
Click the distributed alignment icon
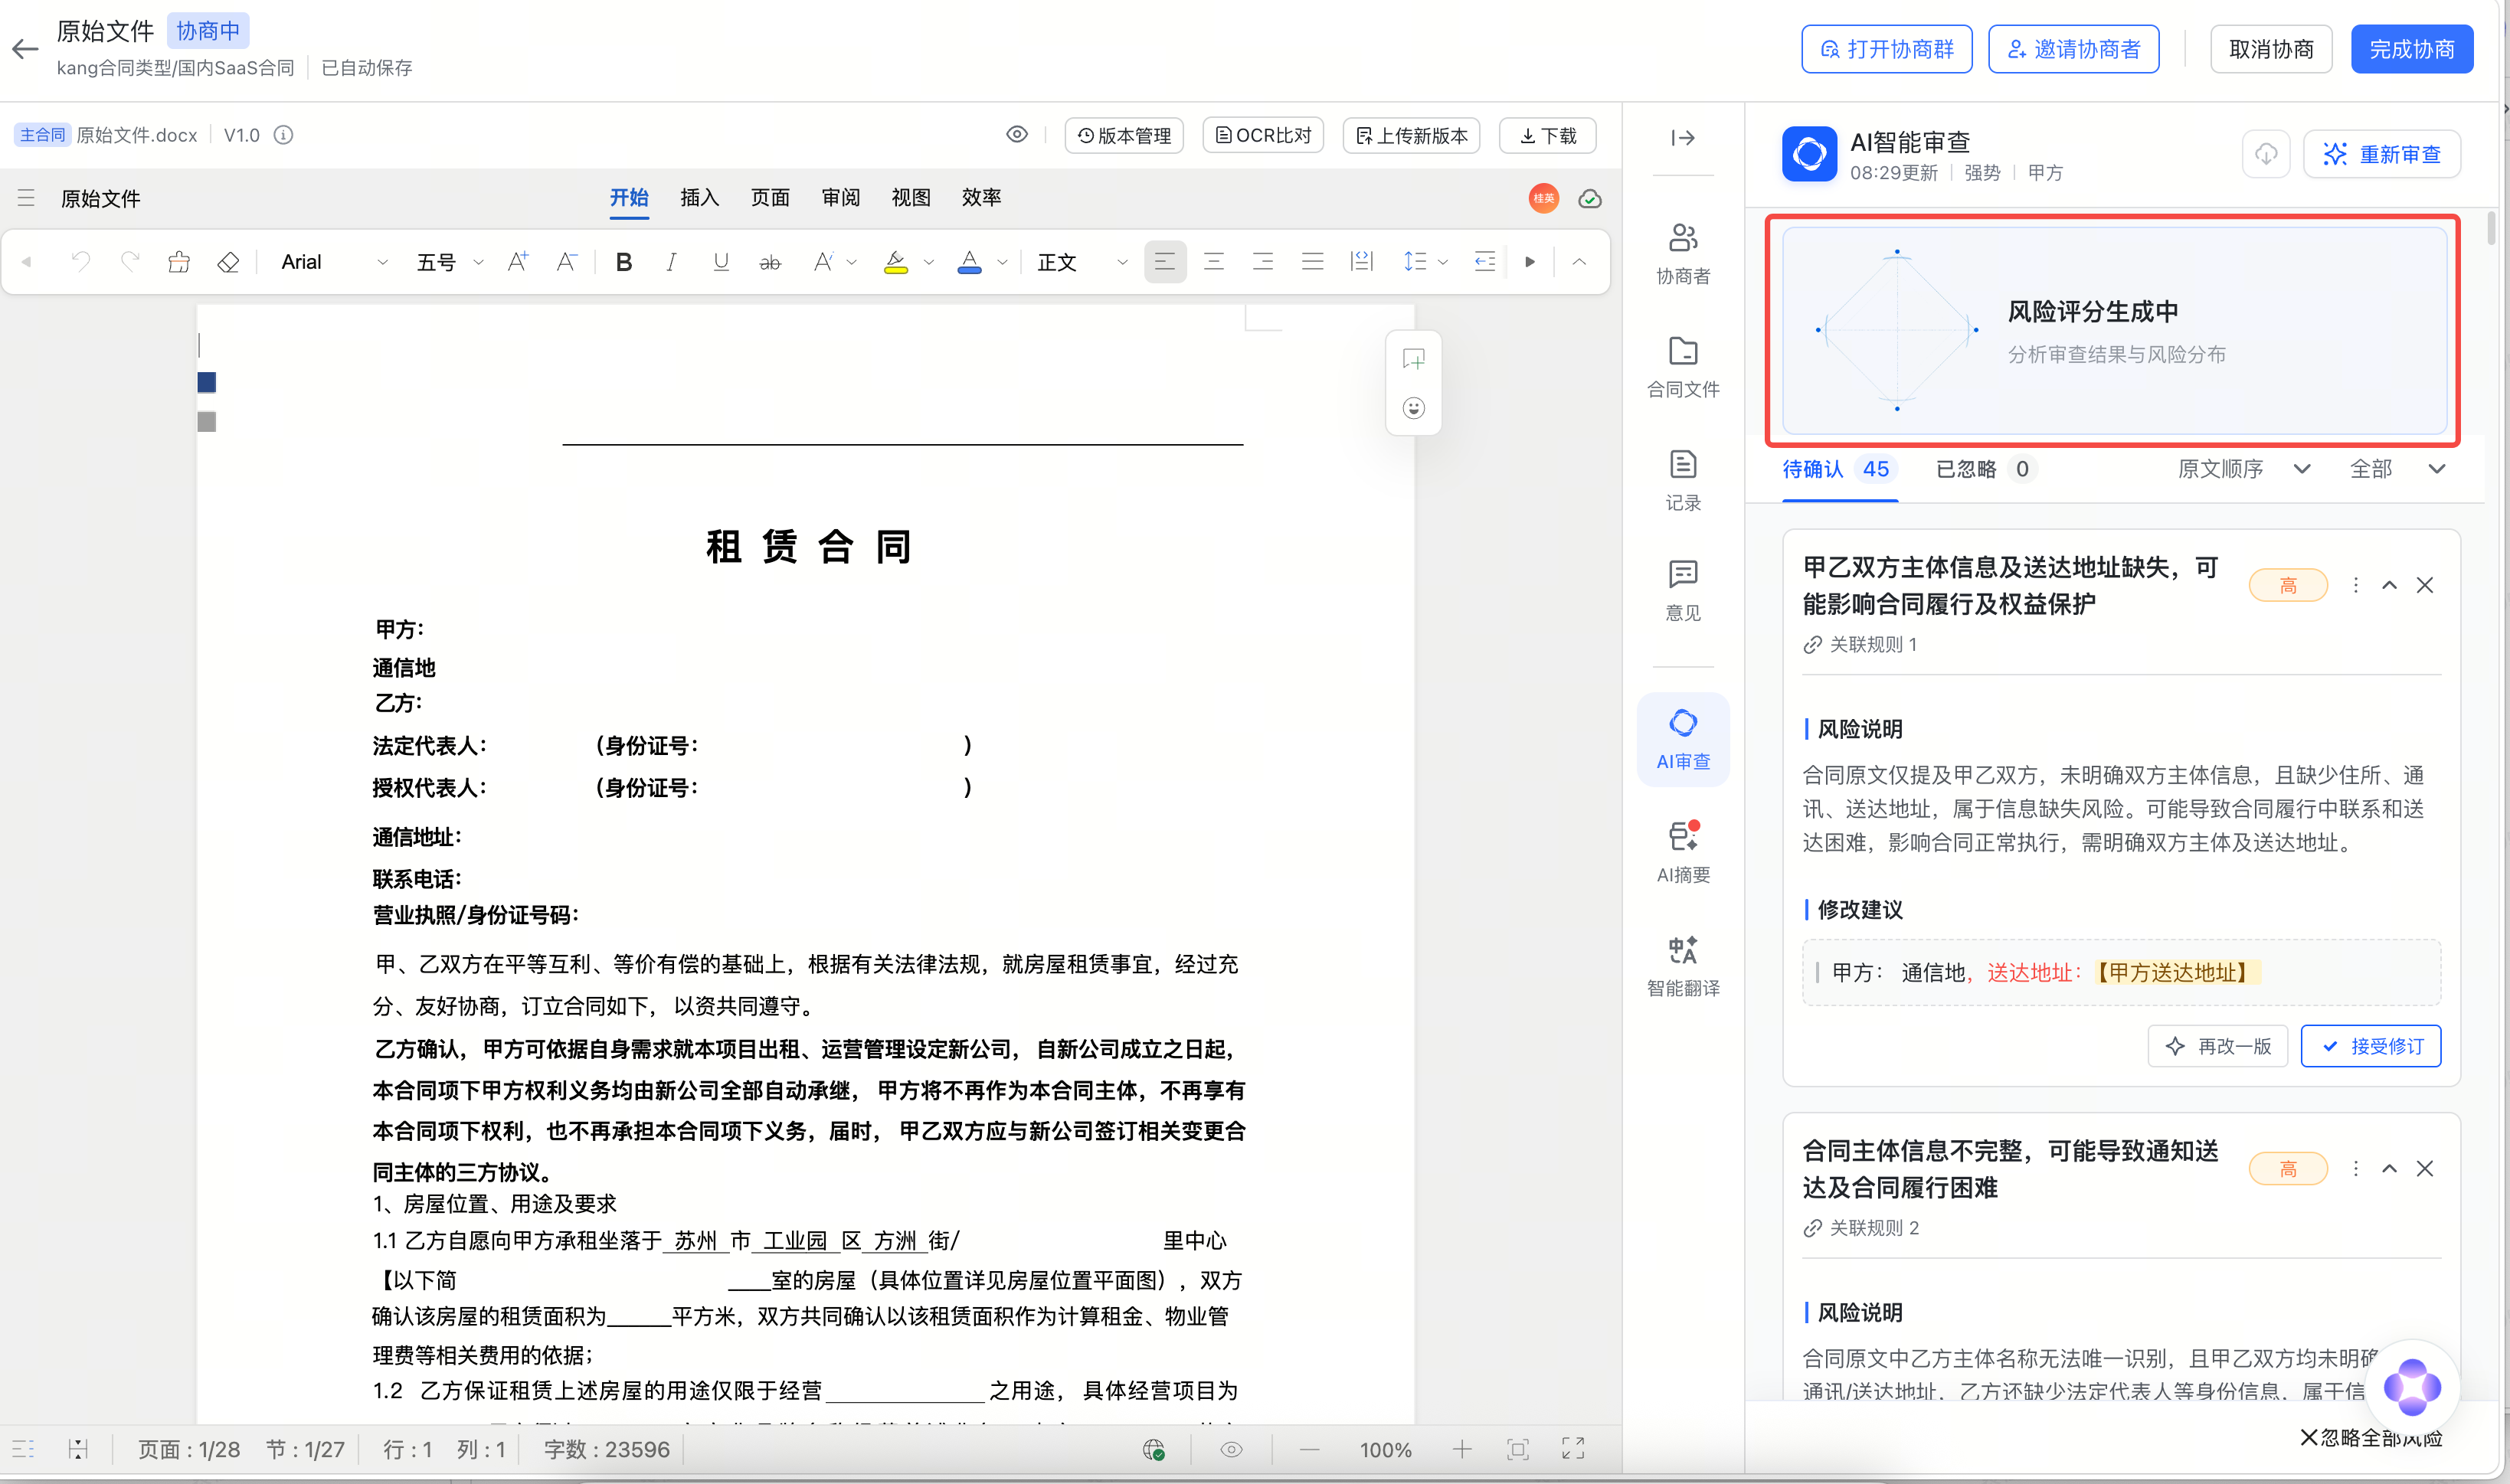(1362, 262)
